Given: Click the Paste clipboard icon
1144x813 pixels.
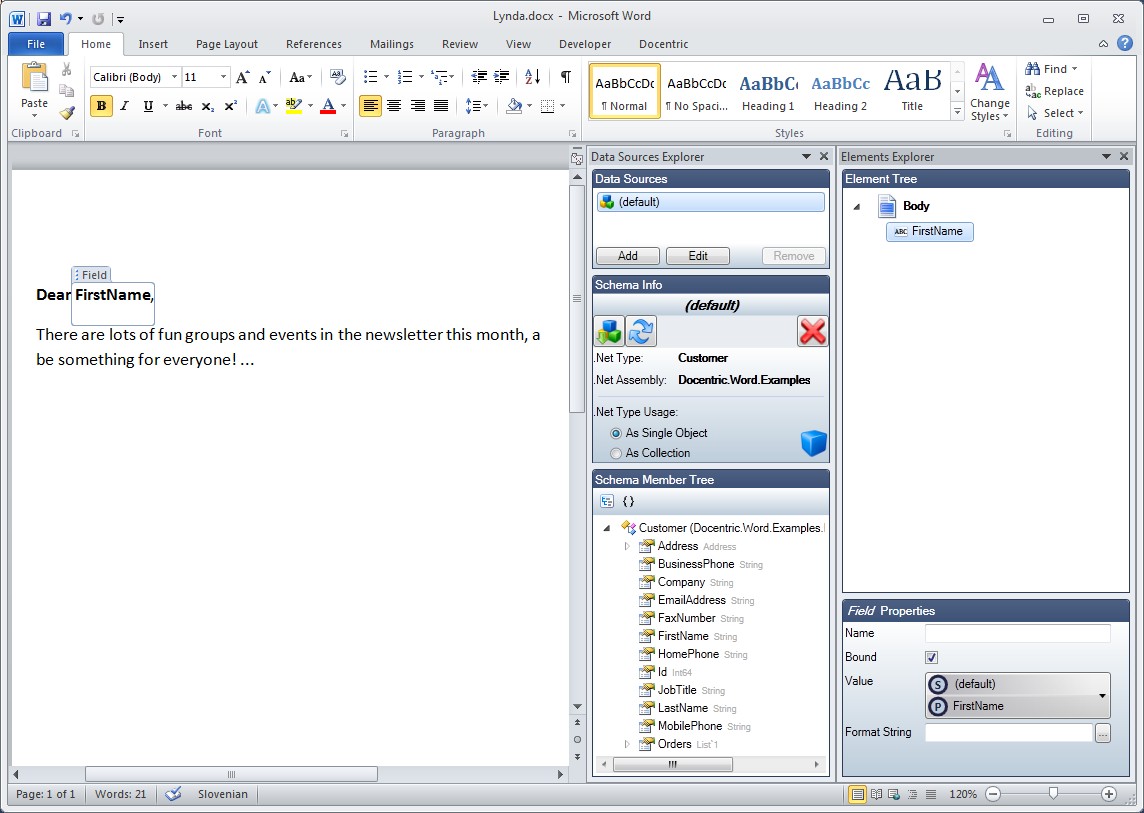Looking at the screenshot, I should pyautogui.click(x=34, y=79).
